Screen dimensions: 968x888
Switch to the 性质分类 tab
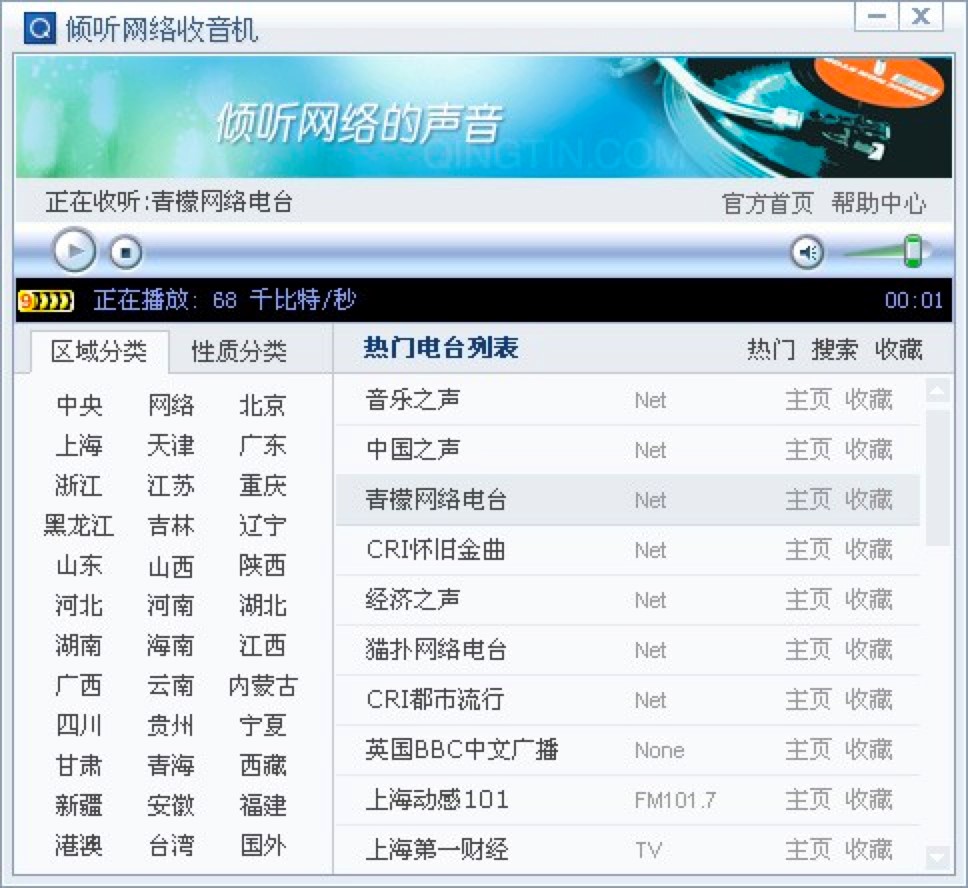pyautogui.click(x=239, y=352)
